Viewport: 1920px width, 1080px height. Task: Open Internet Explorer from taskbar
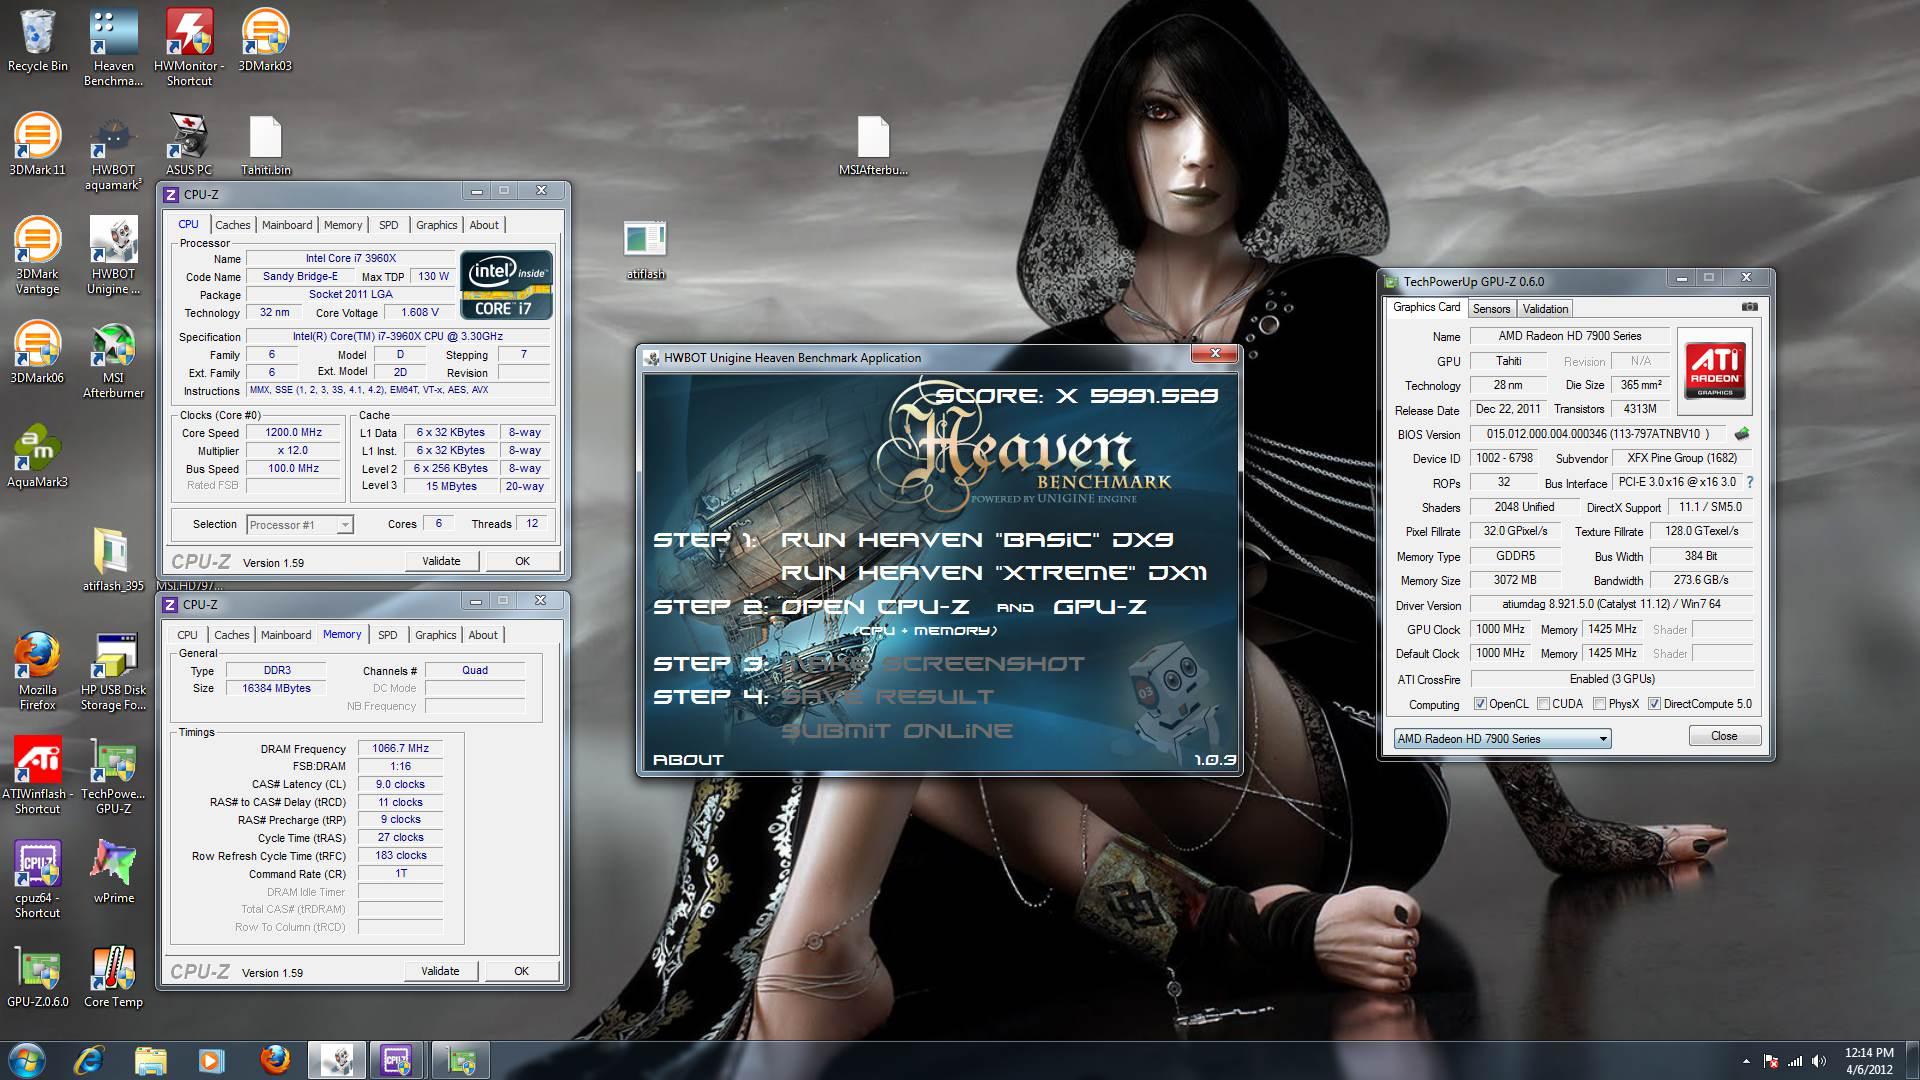pyautogui.click(x=89, y=1060)
